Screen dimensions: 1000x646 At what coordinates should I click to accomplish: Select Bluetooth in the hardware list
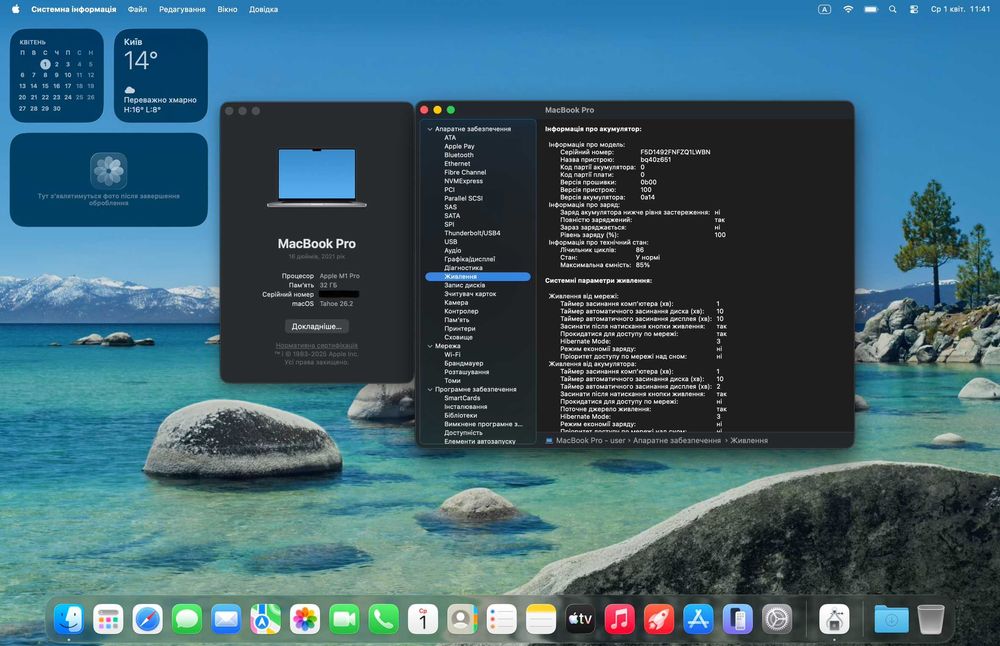coord(459,155)
